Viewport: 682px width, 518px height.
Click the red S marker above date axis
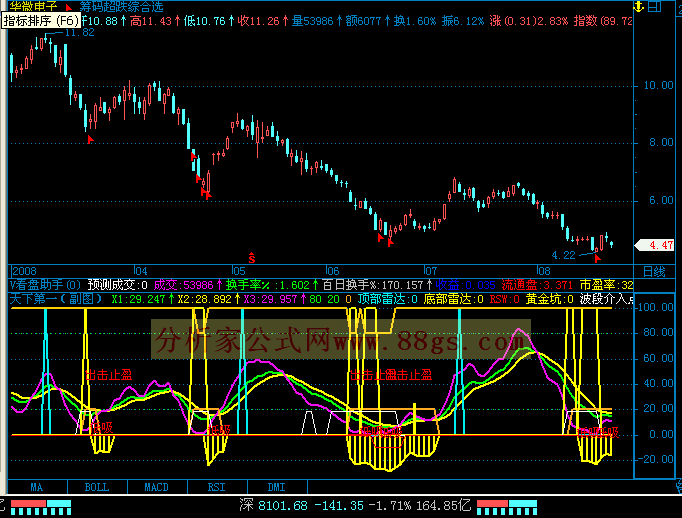[x=251, y=258]
